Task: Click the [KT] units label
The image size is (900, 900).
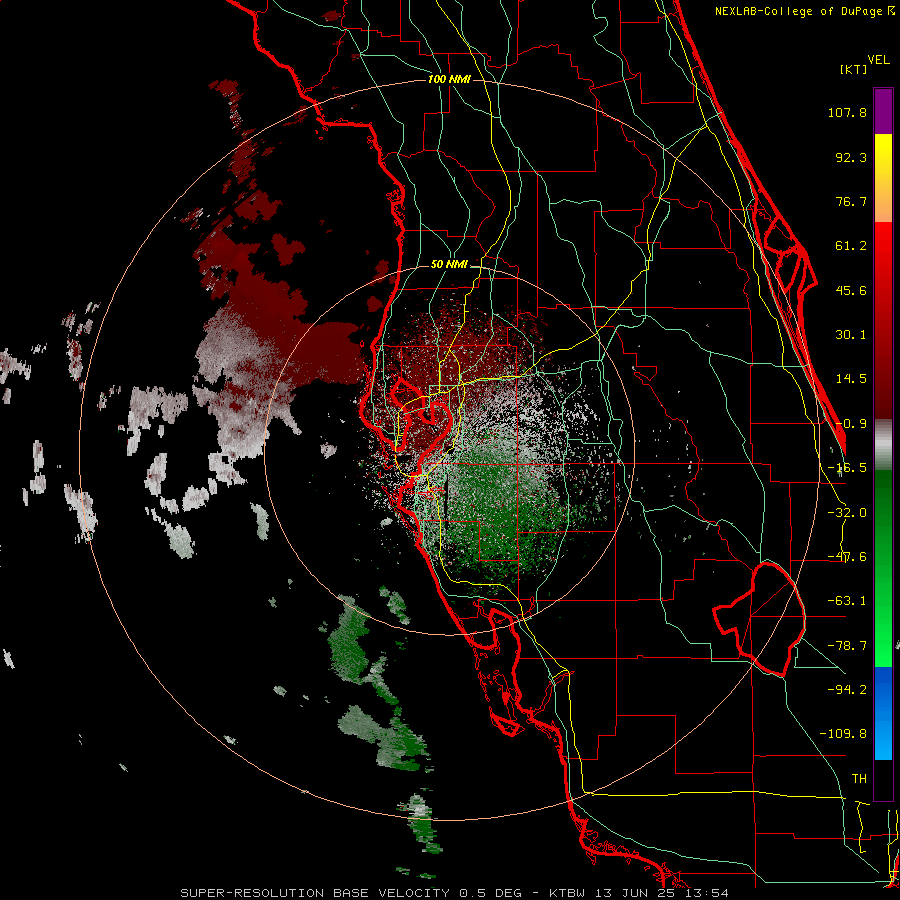Action: [x=853, y=69]
